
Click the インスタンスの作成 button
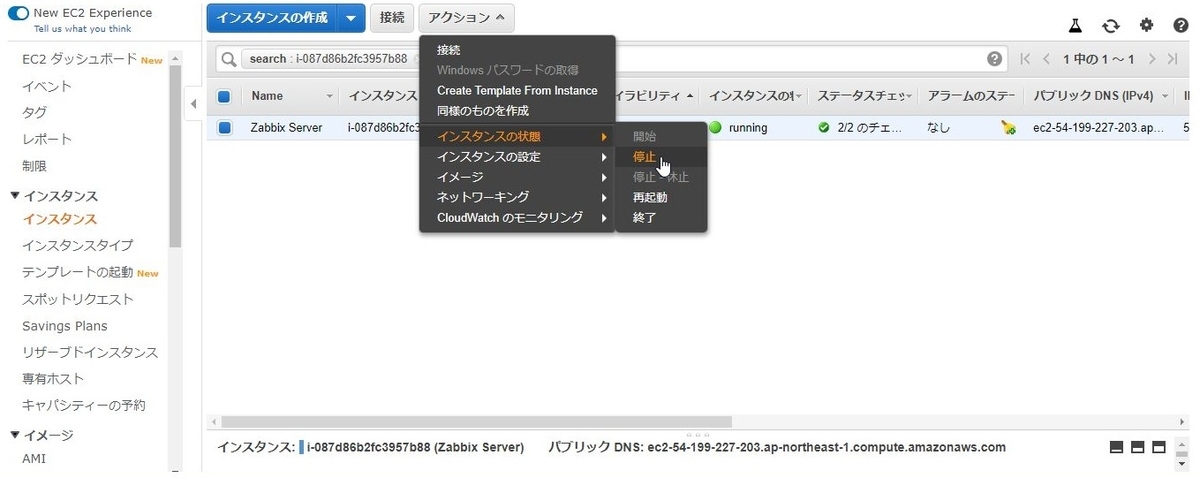click(x=272, y=18)
